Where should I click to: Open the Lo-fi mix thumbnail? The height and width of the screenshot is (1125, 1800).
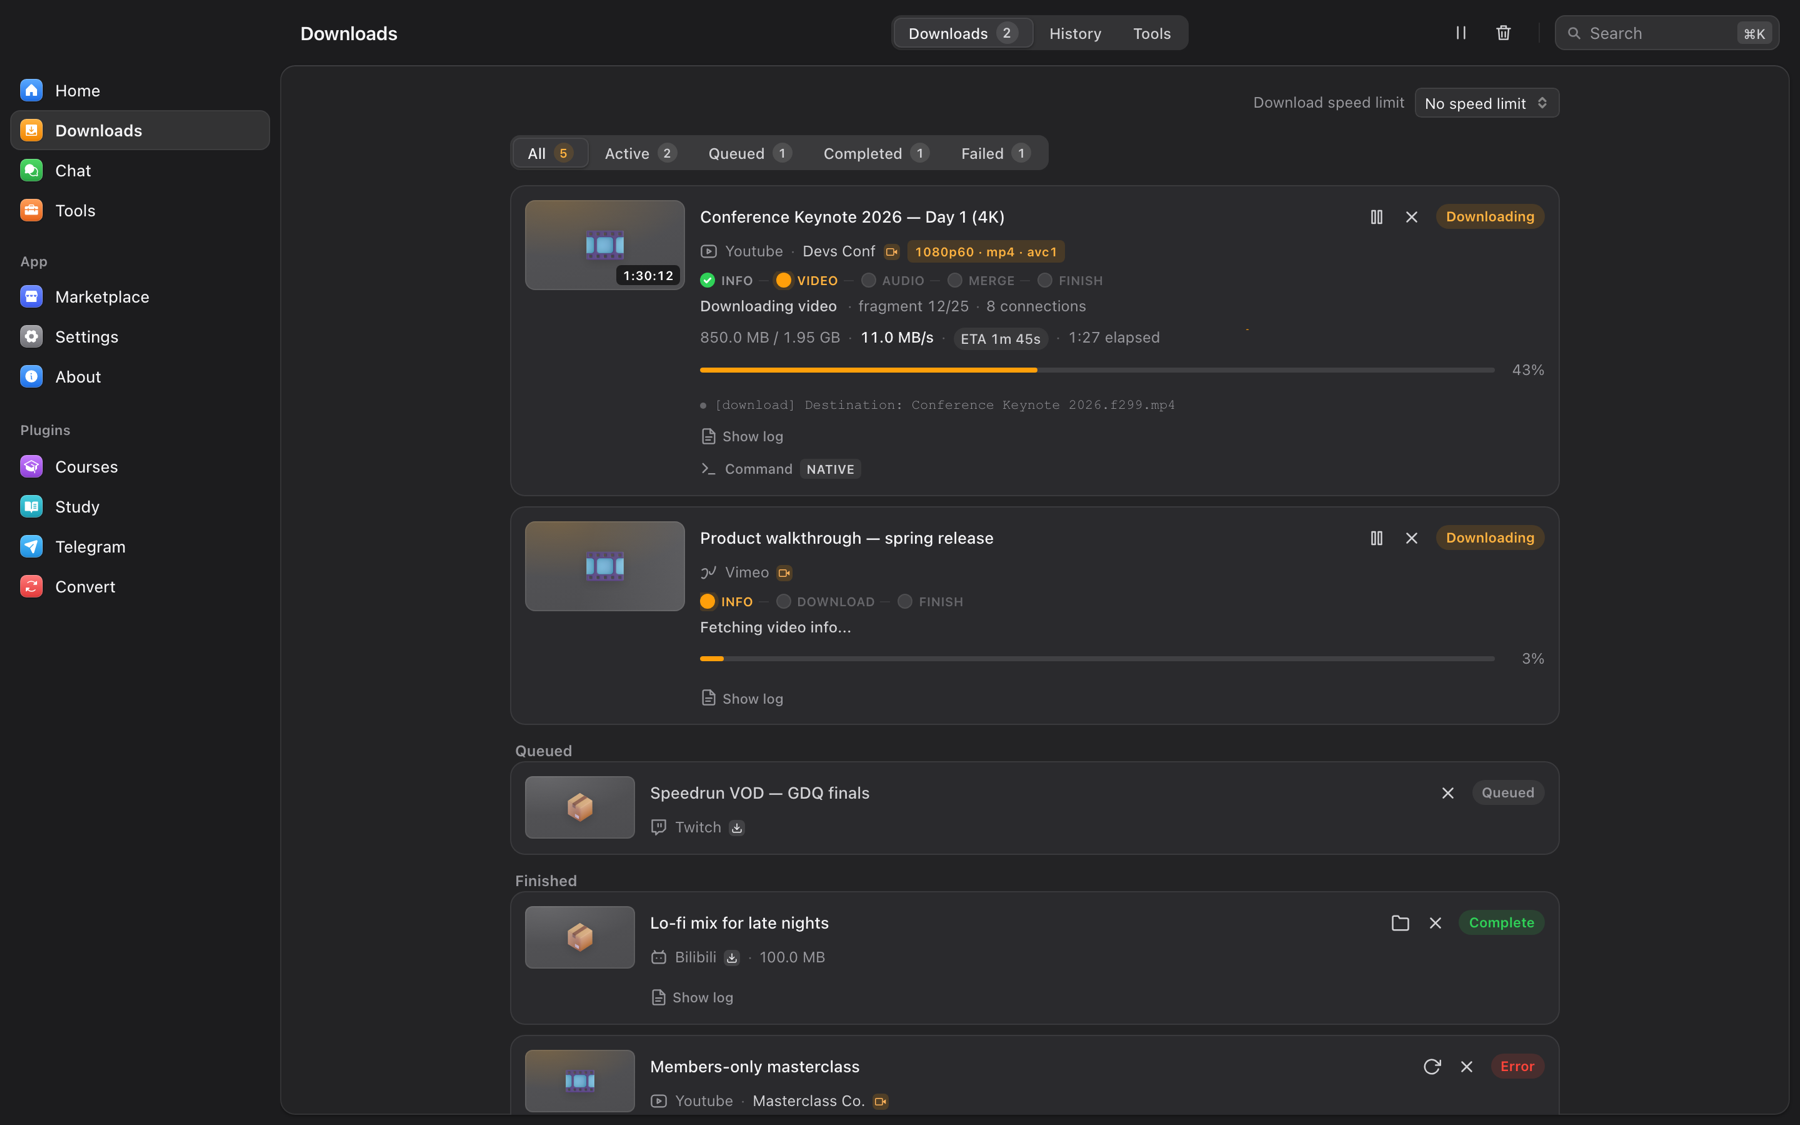coord(580,938)
